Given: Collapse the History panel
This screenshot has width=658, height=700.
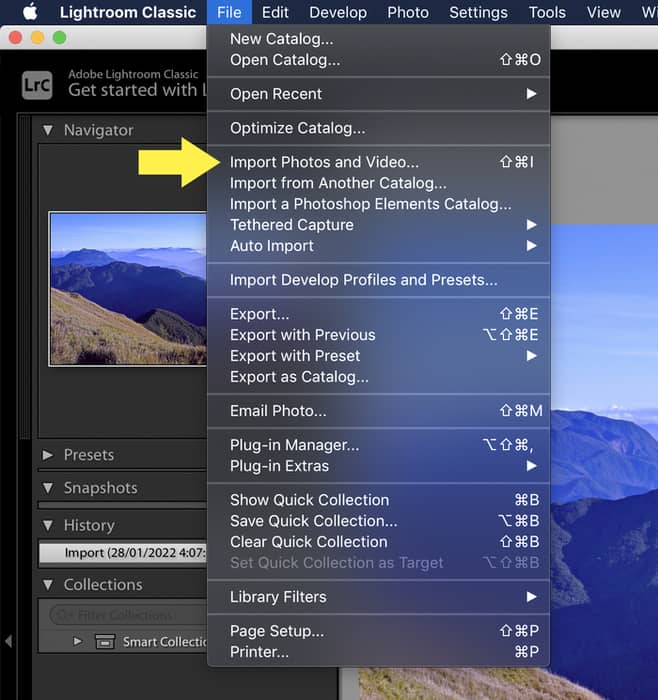Looking at the screenshot, I should point(48,525).
